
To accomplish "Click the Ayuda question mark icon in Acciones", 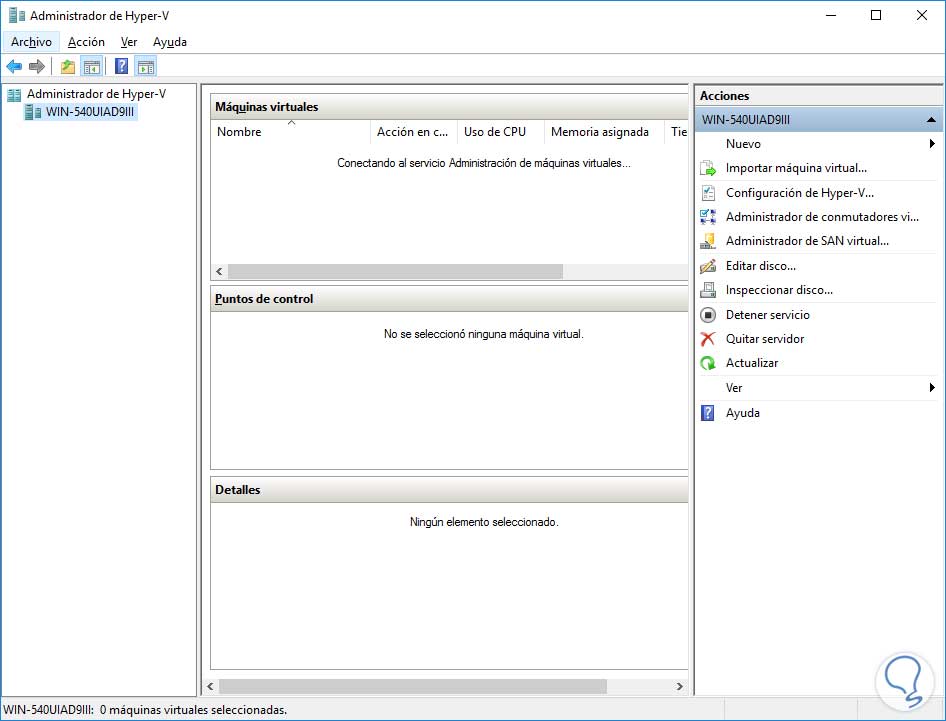I will coord(708,413).
